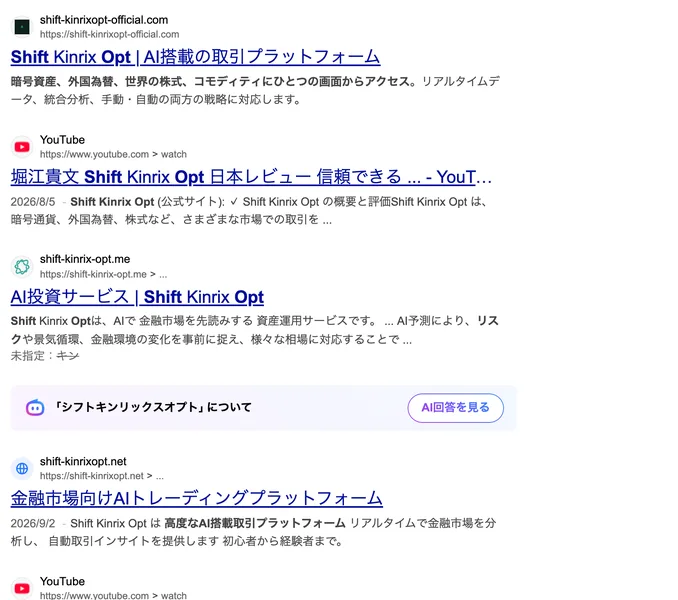Click the shift-kinrixopt.net site name
Screen dimensions: 678x600
(83, 461)
